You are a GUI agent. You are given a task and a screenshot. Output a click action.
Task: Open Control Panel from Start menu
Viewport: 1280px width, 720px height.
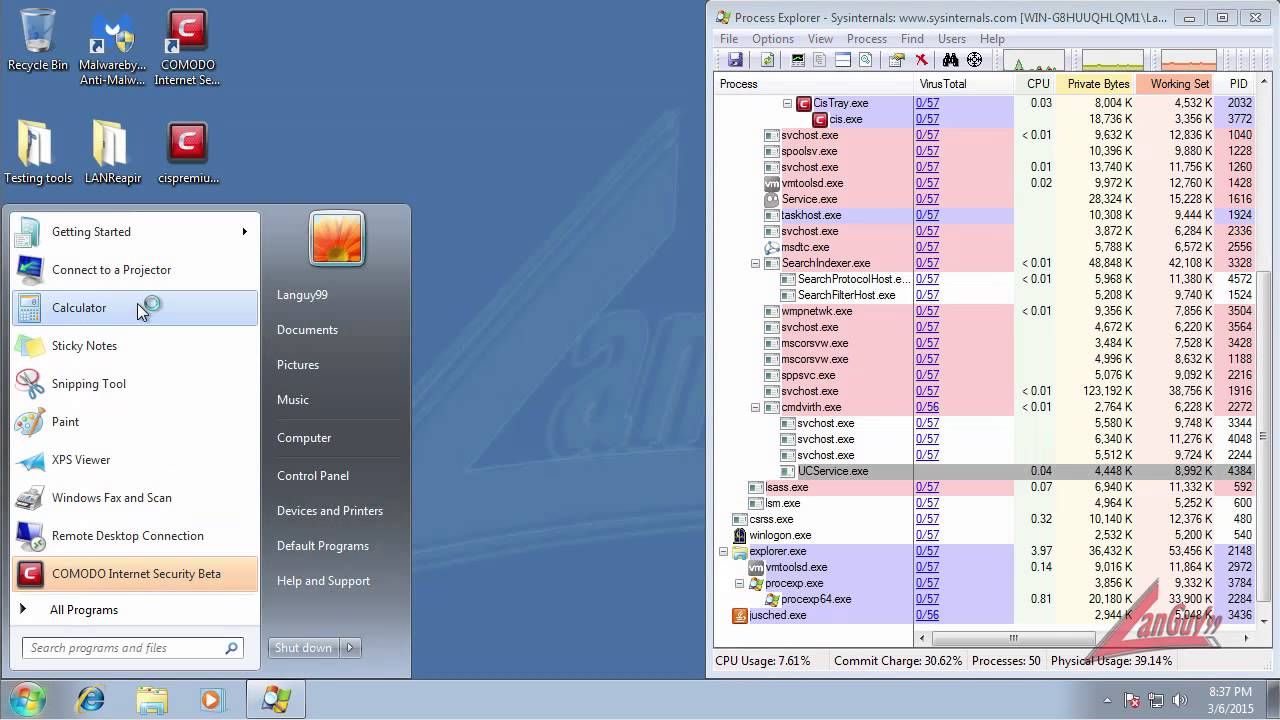point(313,476)
